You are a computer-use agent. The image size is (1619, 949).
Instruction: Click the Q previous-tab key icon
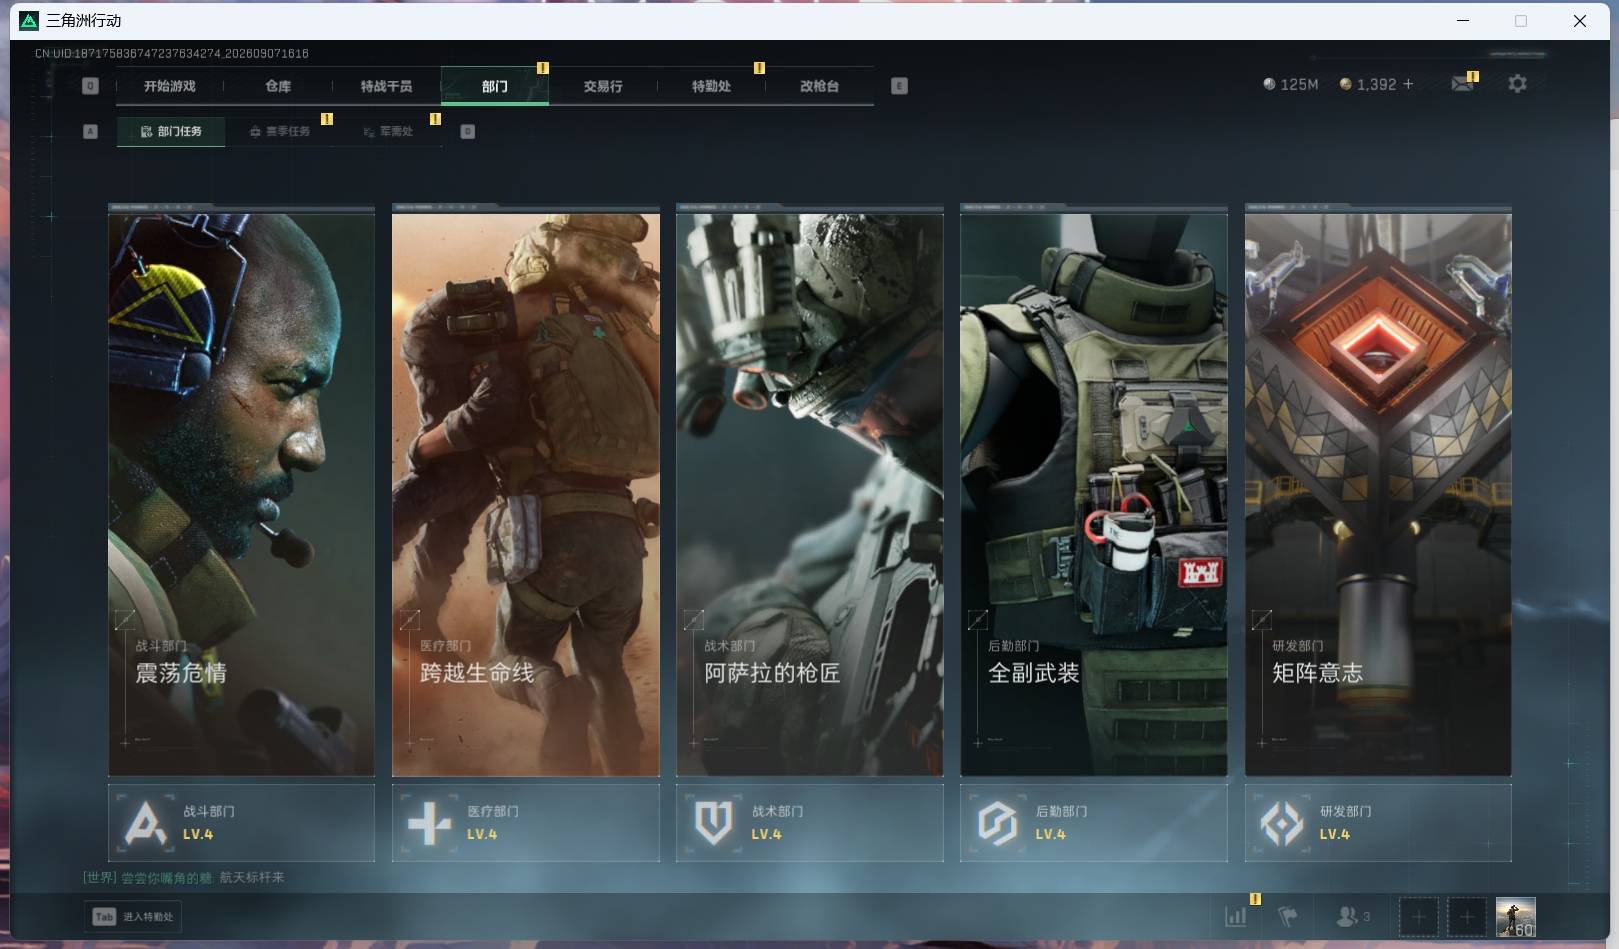pos(90,86)
